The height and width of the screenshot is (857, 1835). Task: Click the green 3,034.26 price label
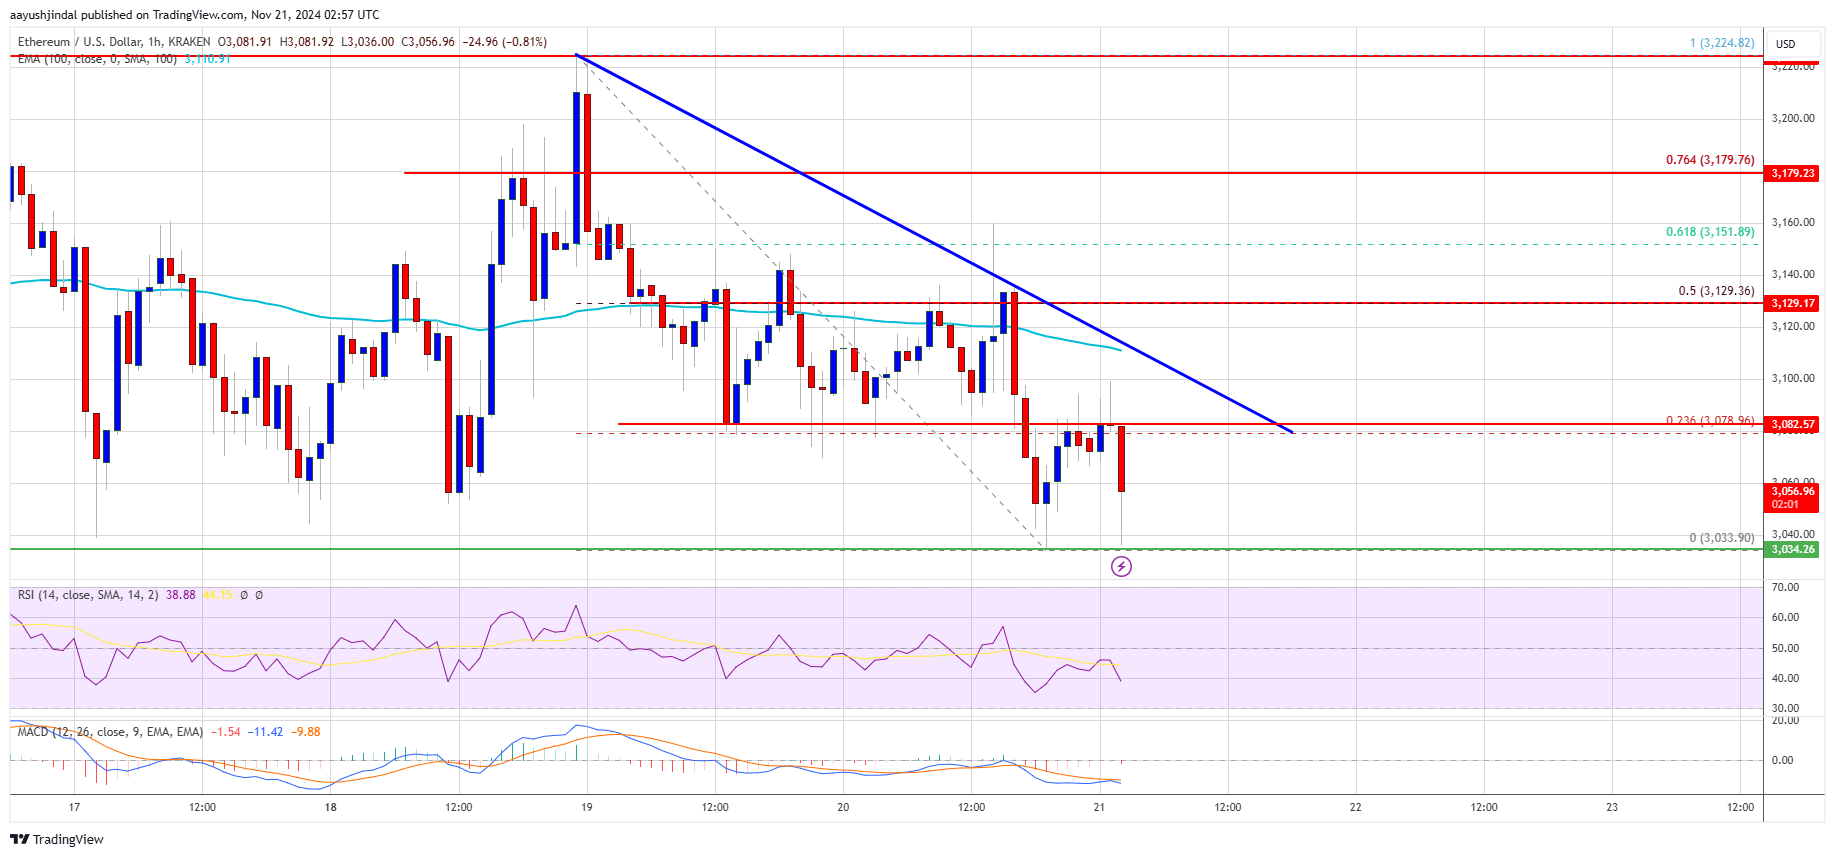(1792, 549)
